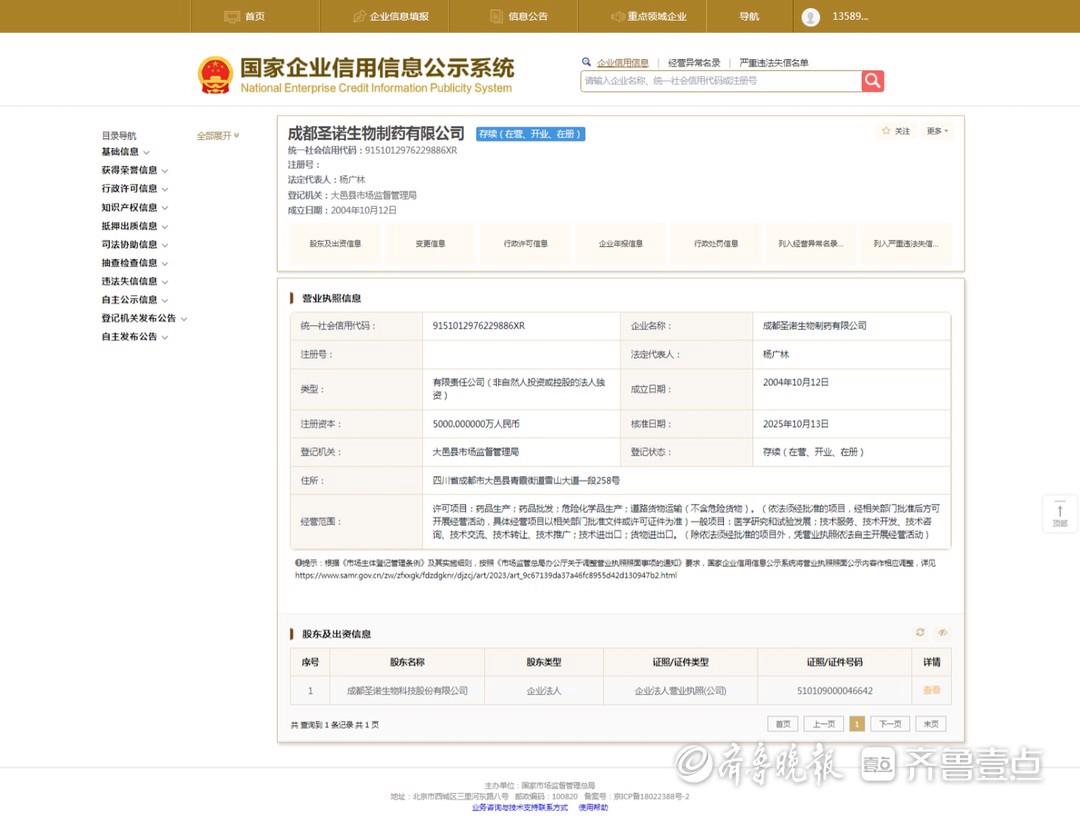The image size is (1080, 824).
Task: Open the 使用帮助 footer link
Action: point(593,807)
